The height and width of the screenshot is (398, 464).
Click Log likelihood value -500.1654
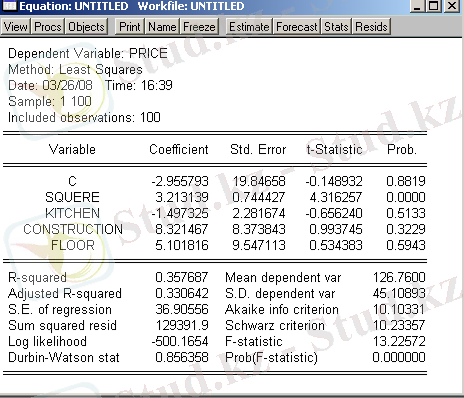(x=180, y=341)
